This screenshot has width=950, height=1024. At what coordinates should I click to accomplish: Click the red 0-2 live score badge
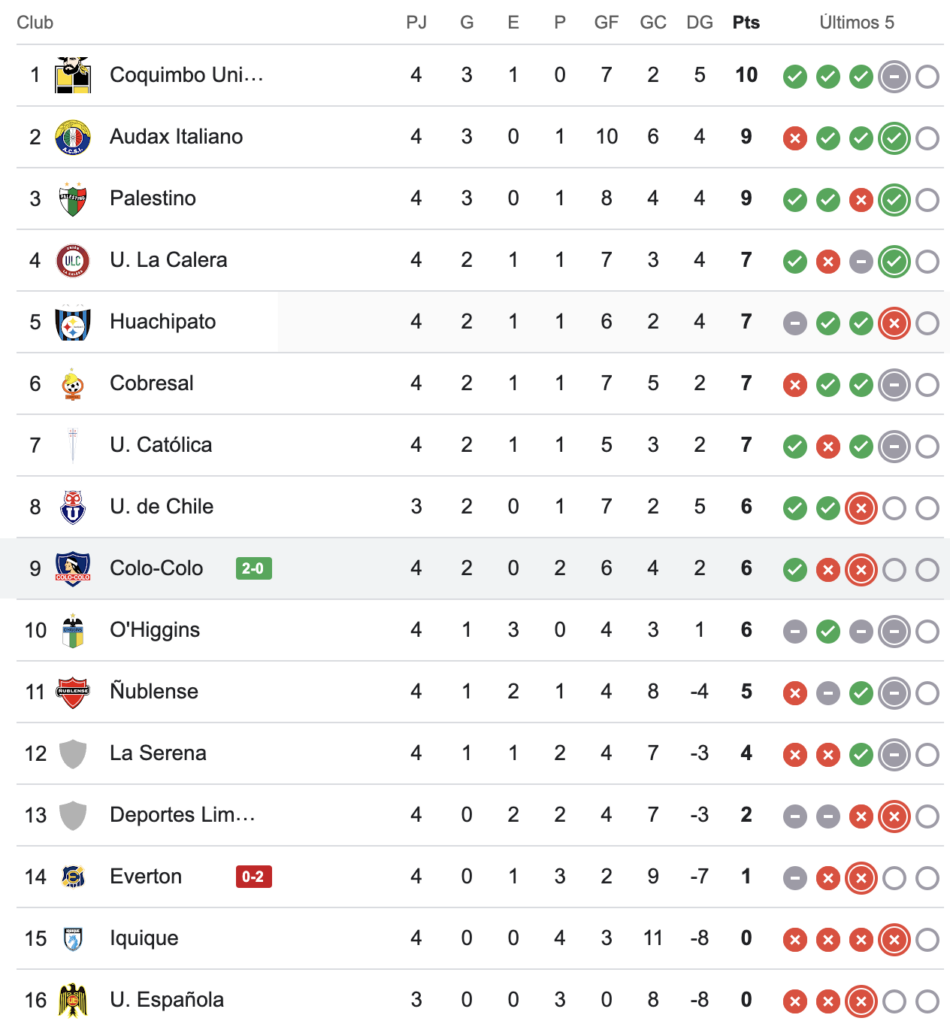[x=254, y=877]
